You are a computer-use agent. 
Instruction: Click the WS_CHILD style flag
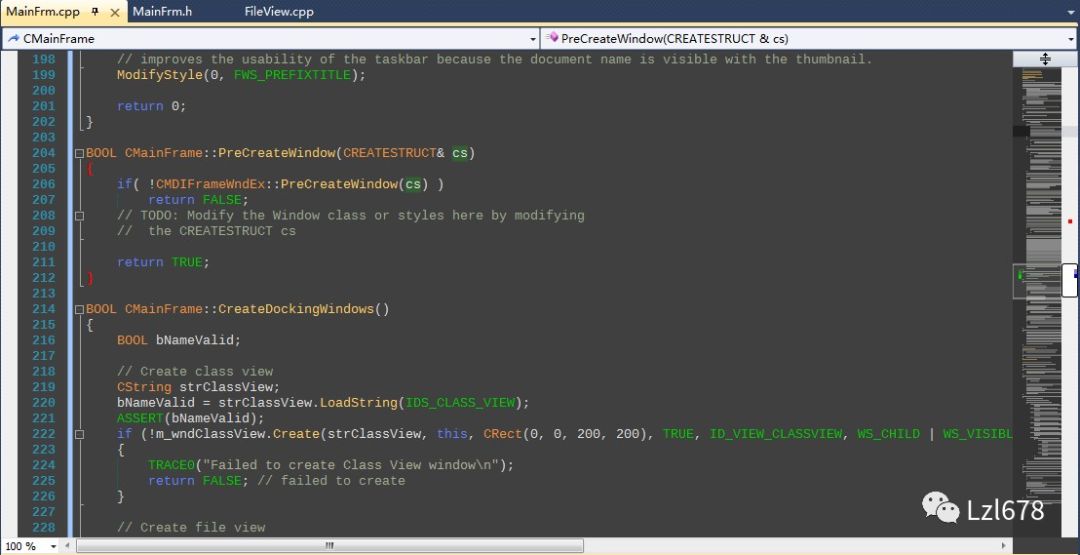pyautogui.click(x=888, y=434)
